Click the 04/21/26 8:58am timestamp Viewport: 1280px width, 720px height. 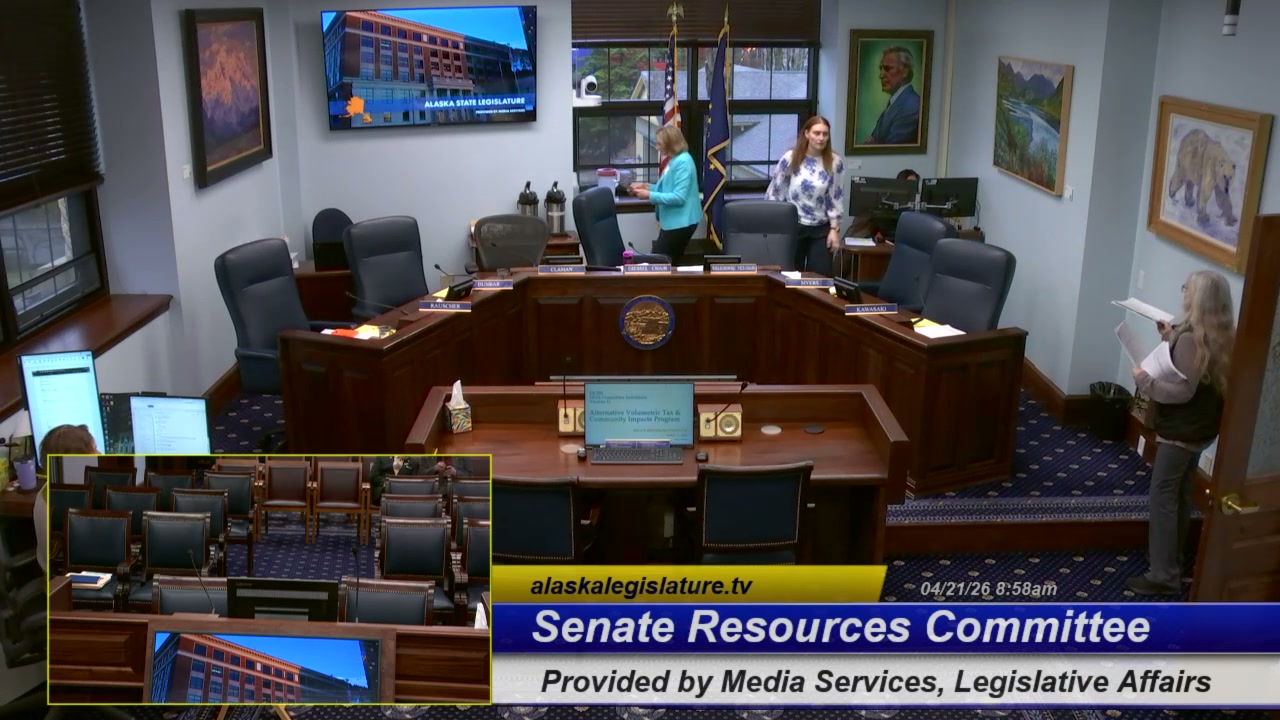point(988,589)
